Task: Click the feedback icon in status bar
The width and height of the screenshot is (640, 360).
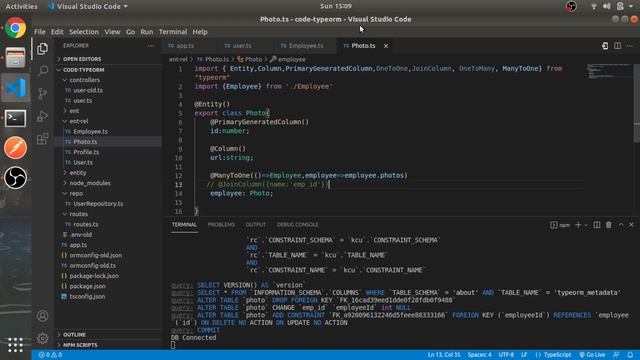Action: pos(616,355)
